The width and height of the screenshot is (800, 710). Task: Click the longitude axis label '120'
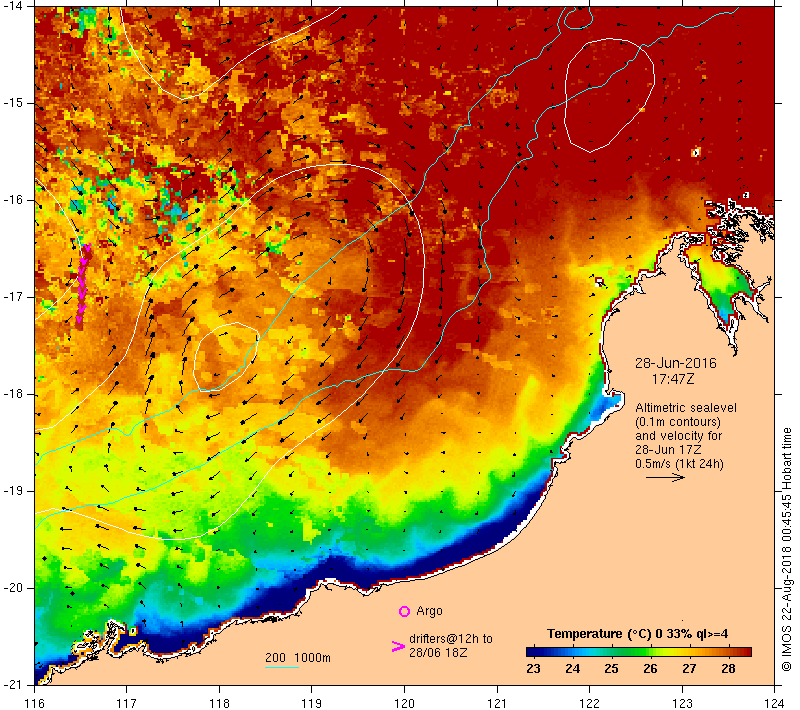pos(405,703)
